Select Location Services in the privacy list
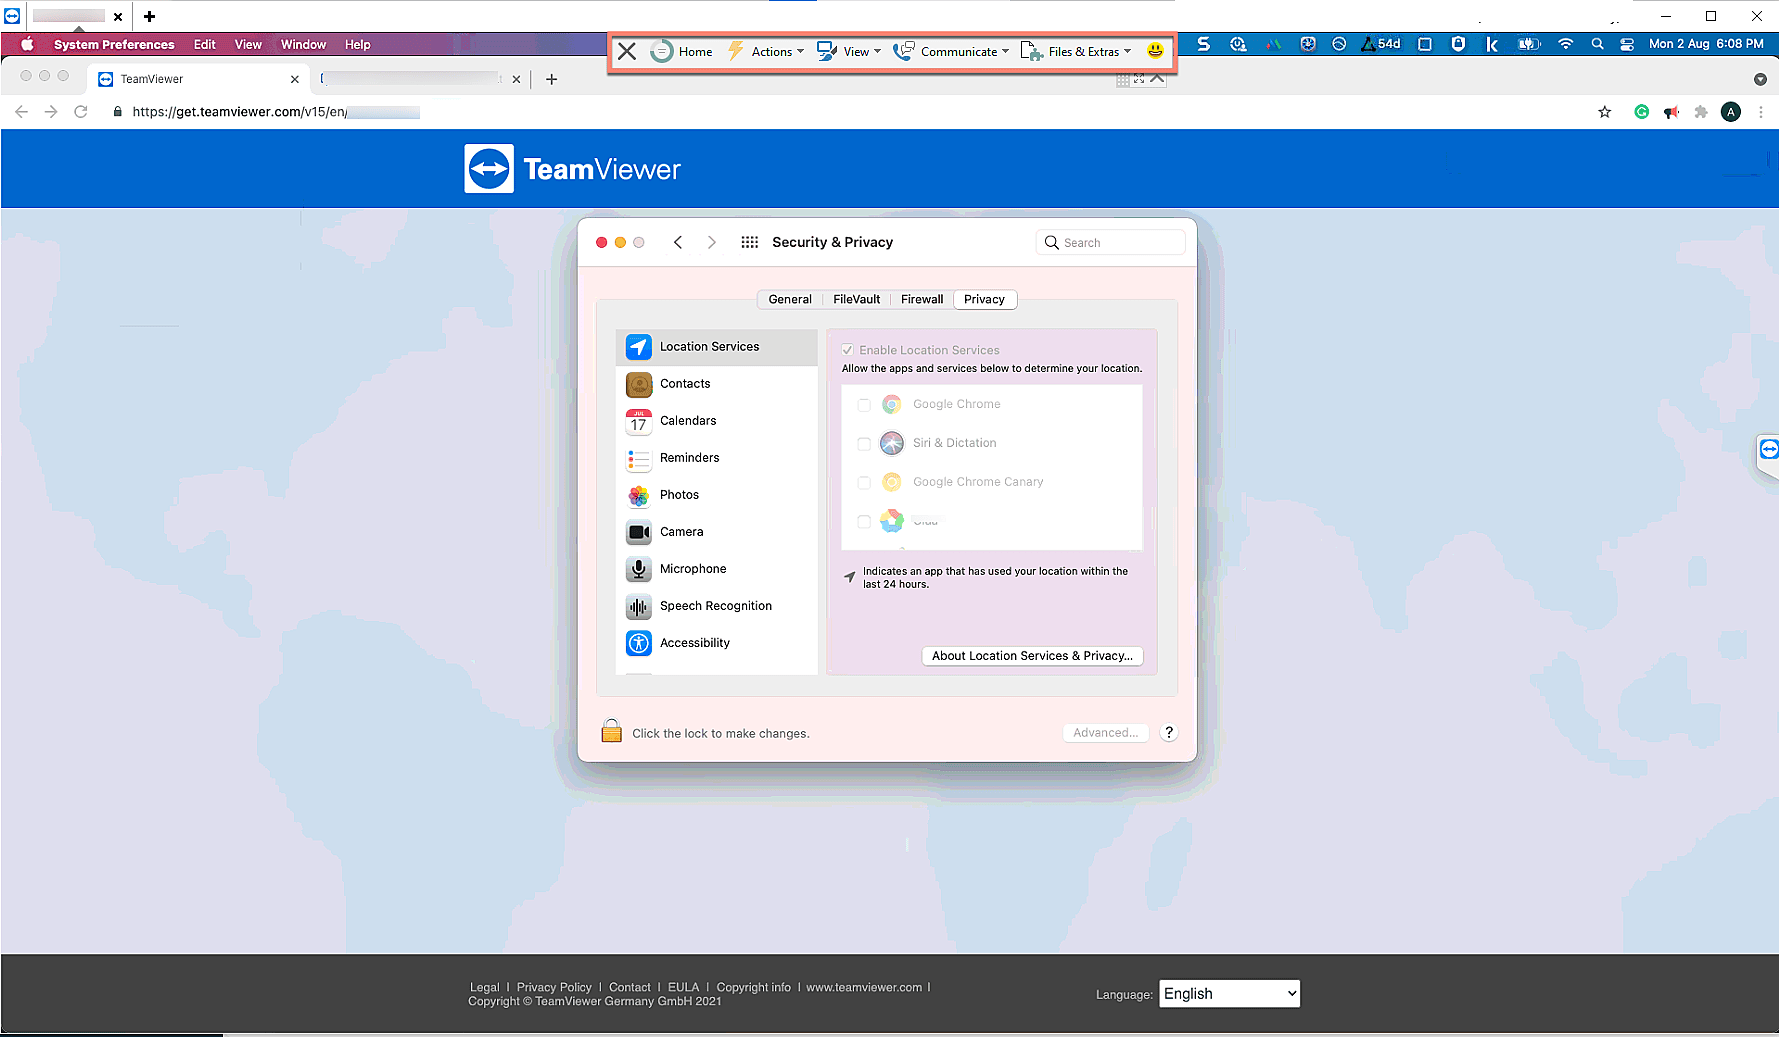This screenshot has height=1037, width=1779. tap(709, 347)
